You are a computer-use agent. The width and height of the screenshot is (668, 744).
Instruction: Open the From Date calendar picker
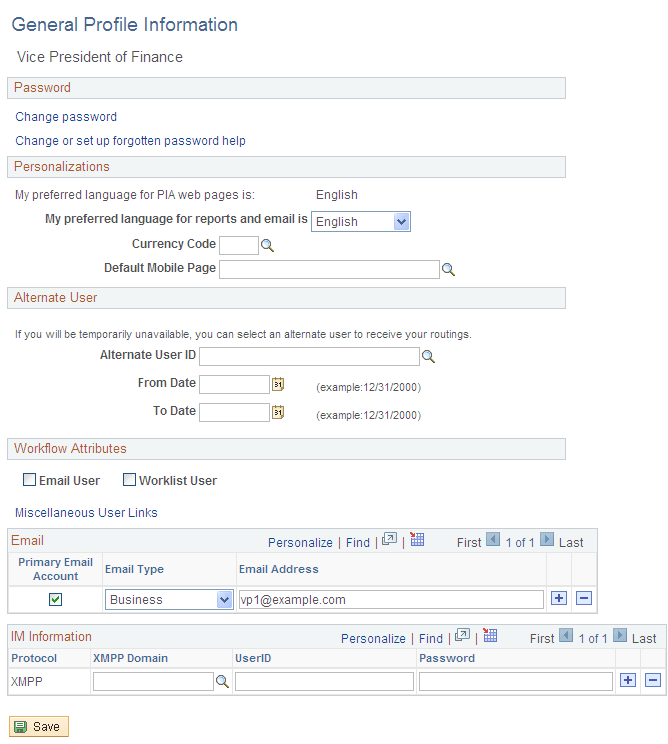click(279, 384)
